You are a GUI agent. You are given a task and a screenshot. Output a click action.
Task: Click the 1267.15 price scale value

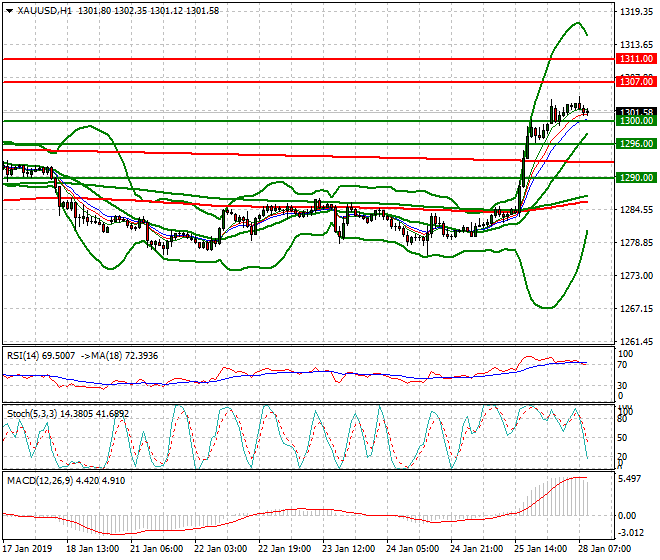coord(636,309)
